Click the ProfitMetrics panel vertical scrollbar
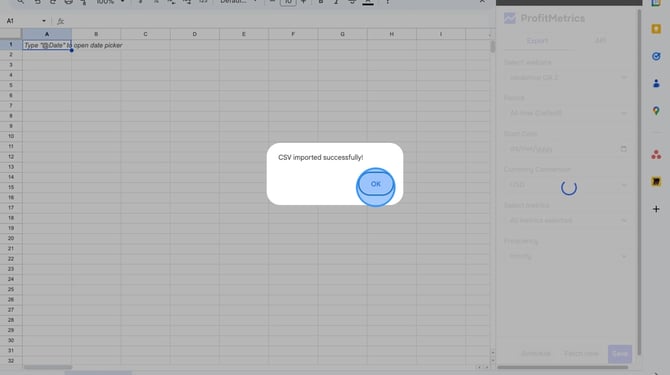The width and height of the screenshot is (670, 375). pyautogui.click(x=639, y=182)
